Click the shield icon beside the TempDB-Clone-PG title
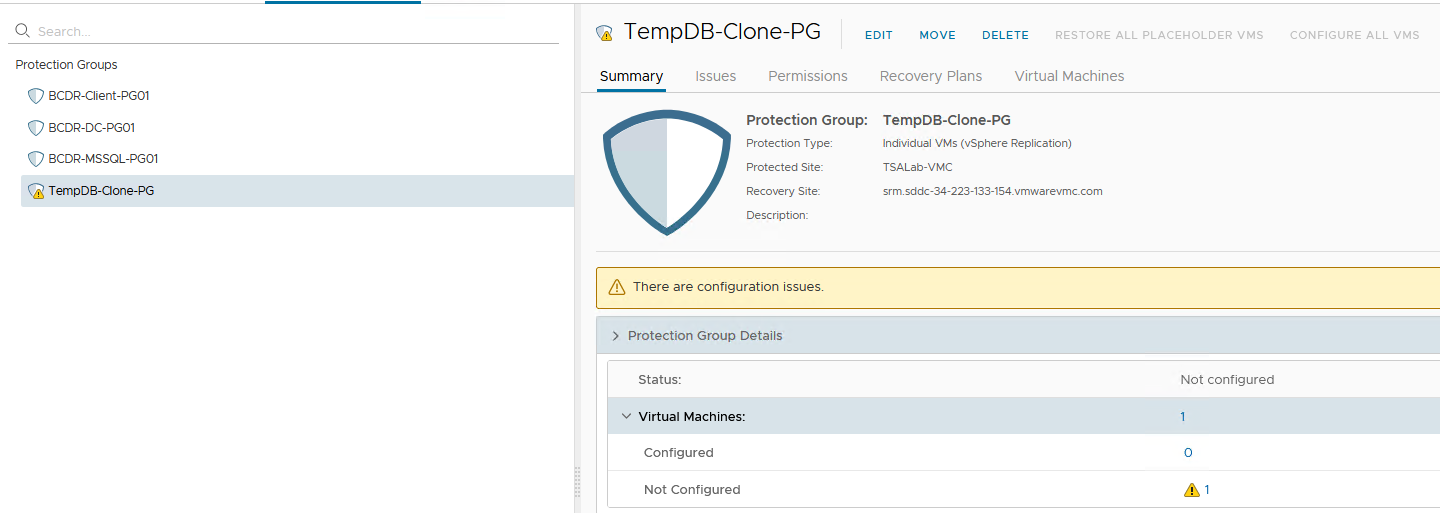The width and height of the screenshot is (1440, 513). pyautogui.click(x=604, y=33)
